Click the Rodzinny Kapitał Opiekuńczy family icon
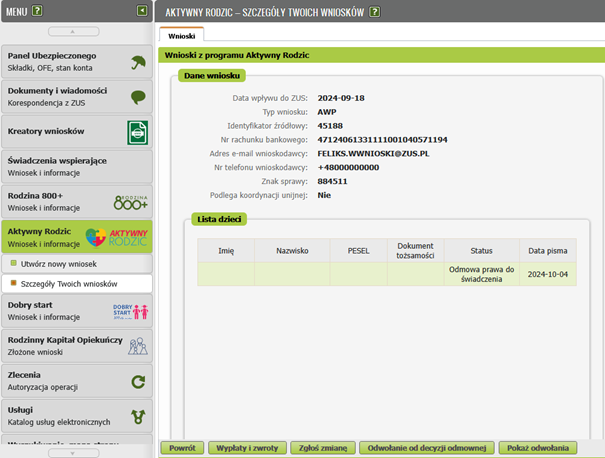This screenshot has width=605, height=458. pos(138,345)
